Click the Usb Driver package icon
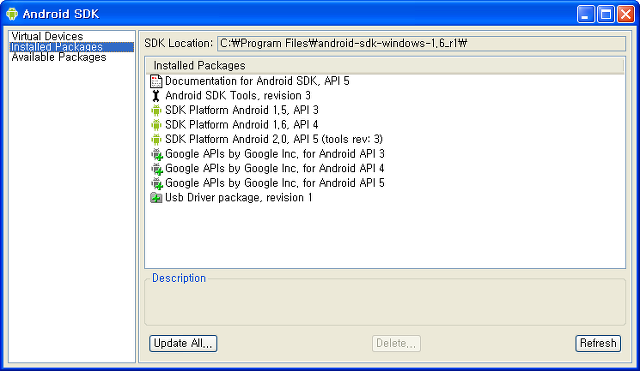This screenshot has height=371, width=640. pos(156,198)
